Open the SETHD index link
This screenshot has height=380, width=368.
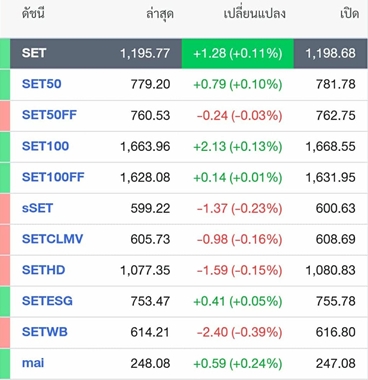click(44, 270)
